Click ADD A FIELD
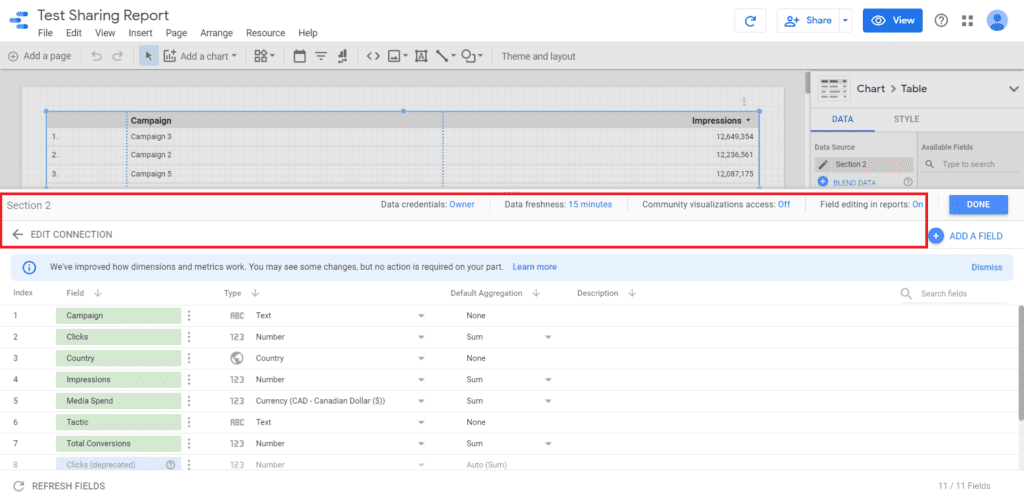 [x=965, y=236]
